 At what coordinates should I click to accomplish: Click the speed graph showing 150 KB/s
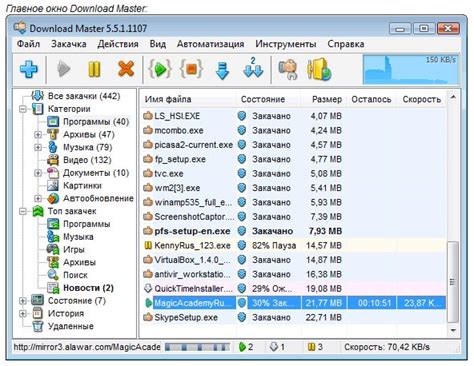411,69
